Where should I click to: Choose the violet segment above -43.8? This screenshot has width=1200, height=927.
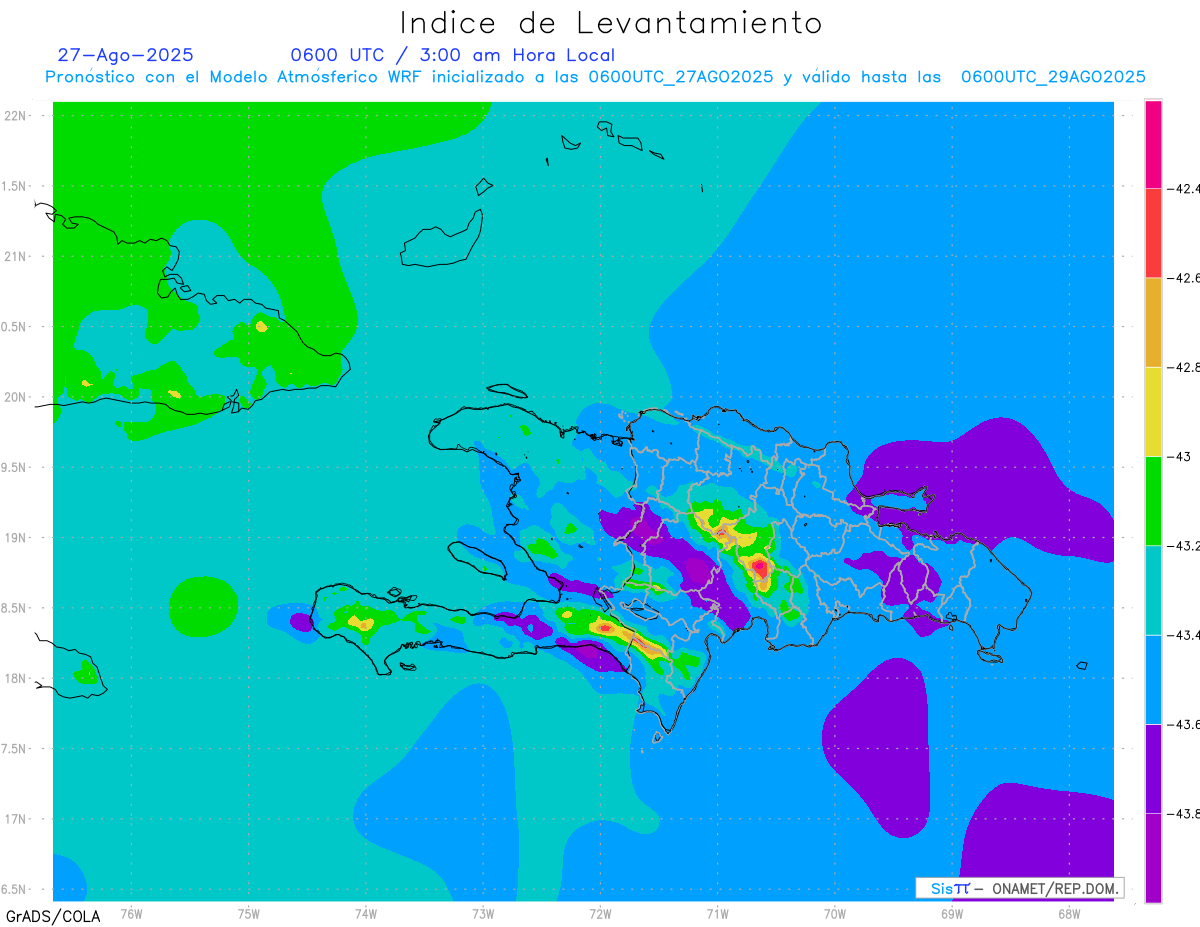[x=1153, y=768]
